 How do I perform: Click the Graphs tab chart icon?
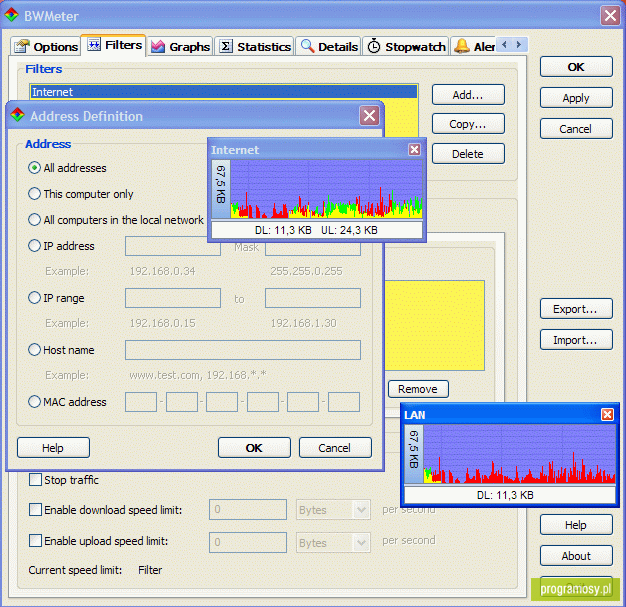click(158, 47)
